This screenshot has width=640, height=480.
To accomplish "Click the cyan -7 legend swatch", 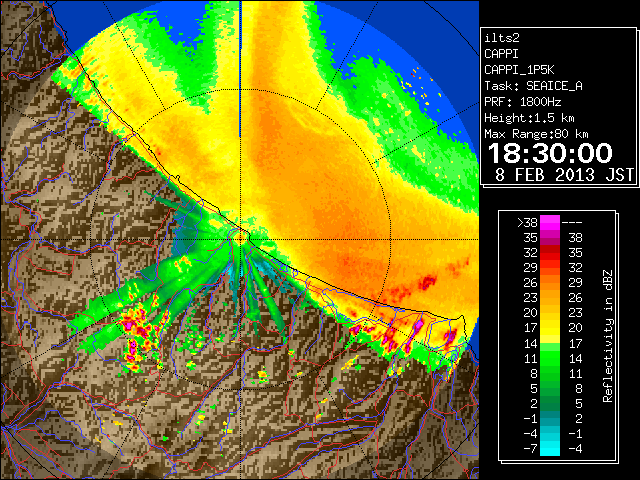I will 550,449.
